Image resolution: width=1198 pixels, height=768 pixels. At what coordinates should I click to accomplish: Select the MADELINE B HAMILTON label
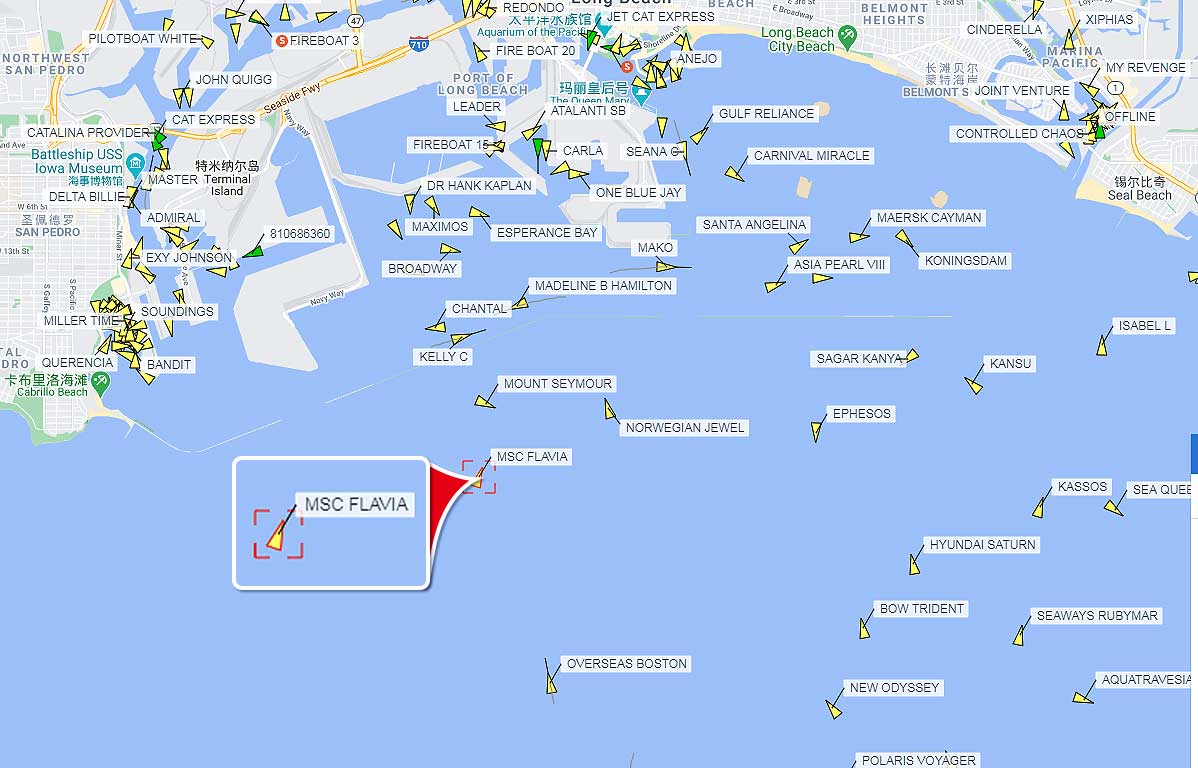(603, 286)
